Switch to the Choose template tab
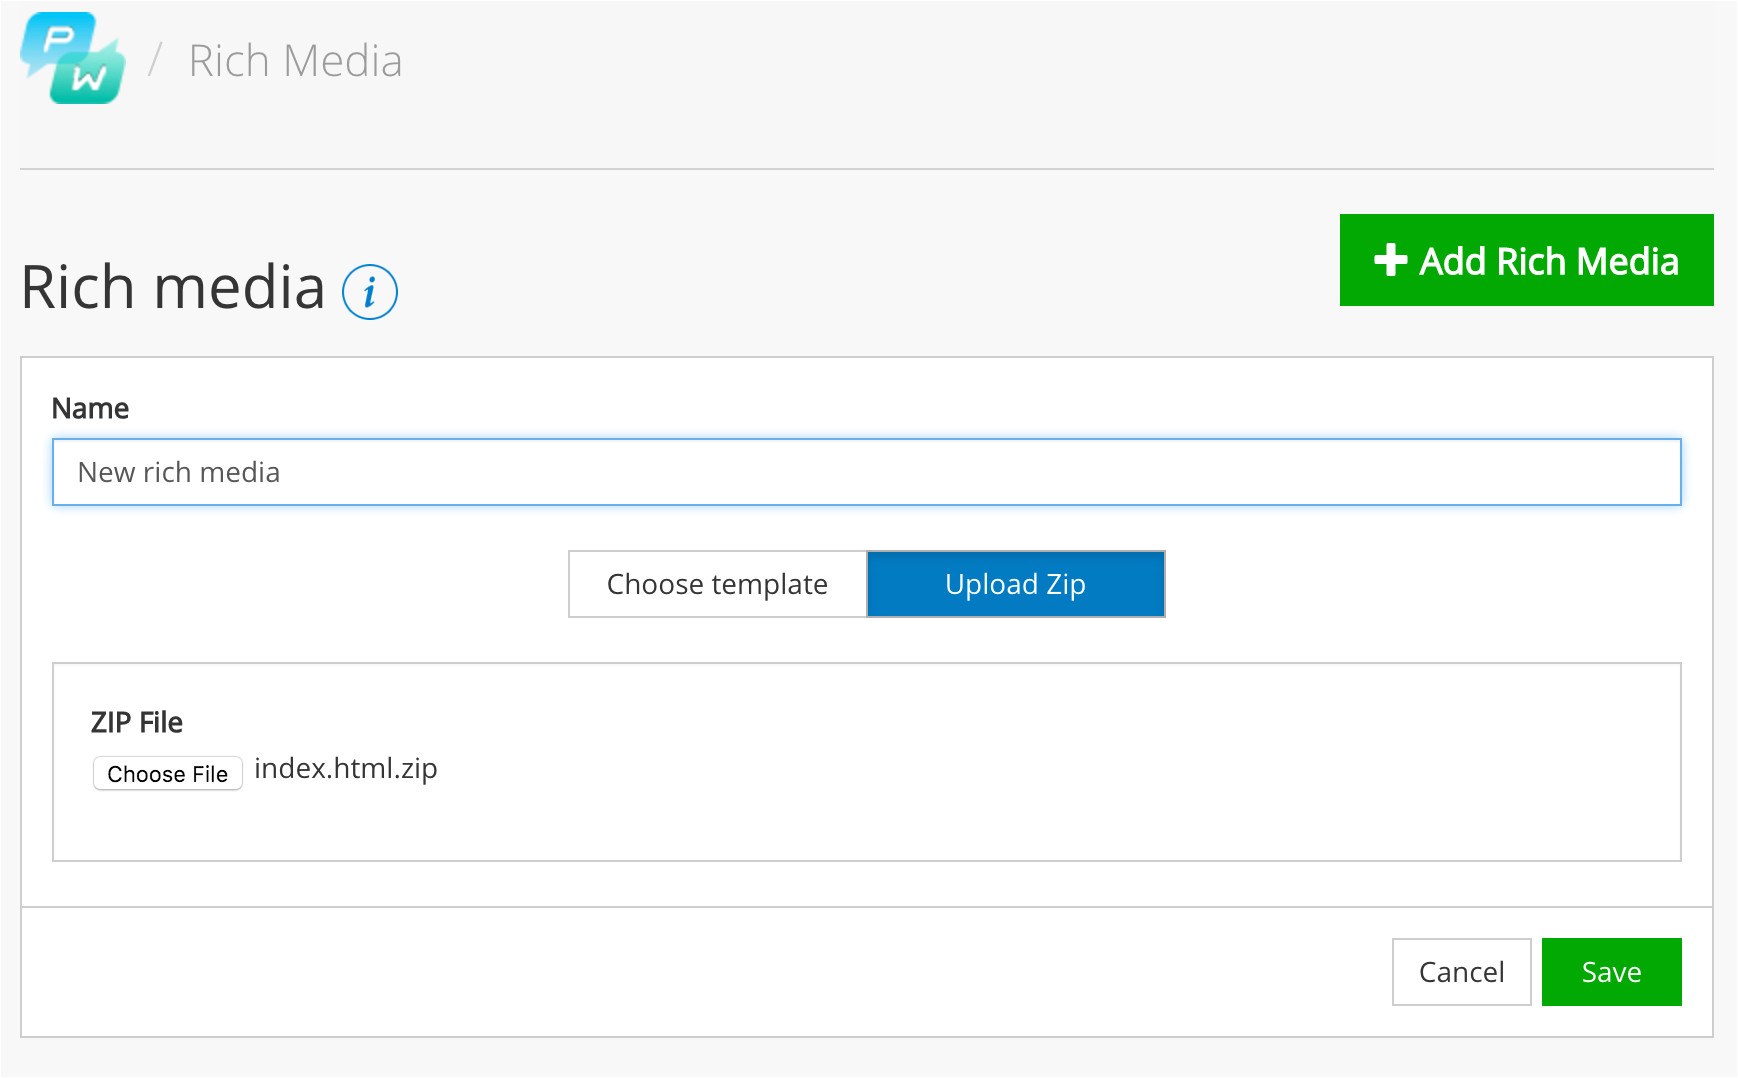1738x1078 pixels. (717, 584)
